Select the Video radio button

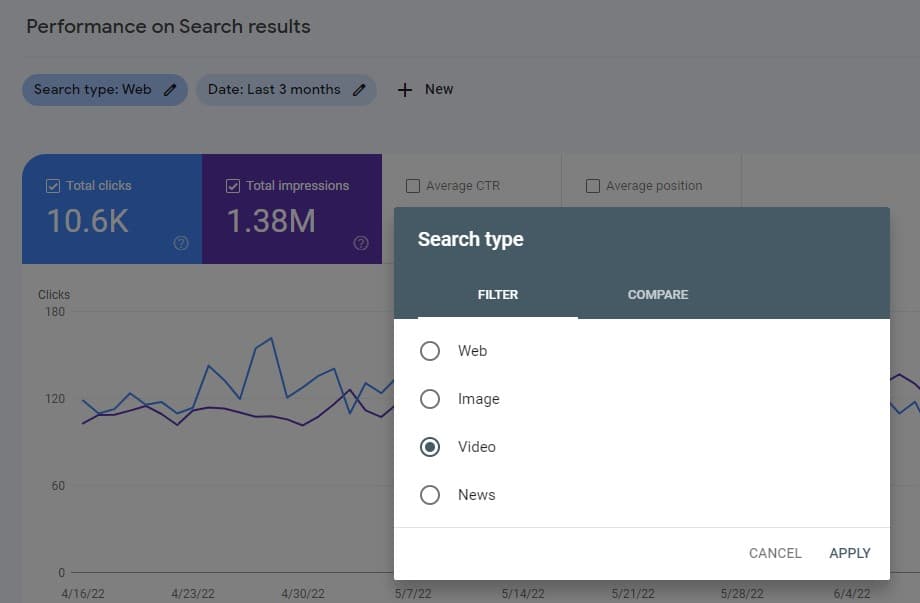[430, 447]
